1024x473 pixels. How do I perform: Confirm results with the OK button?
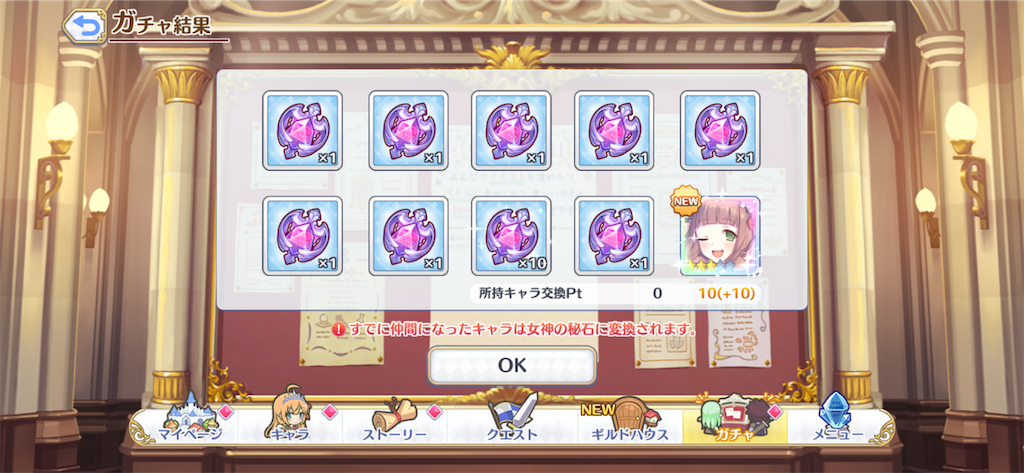point(512,365)
